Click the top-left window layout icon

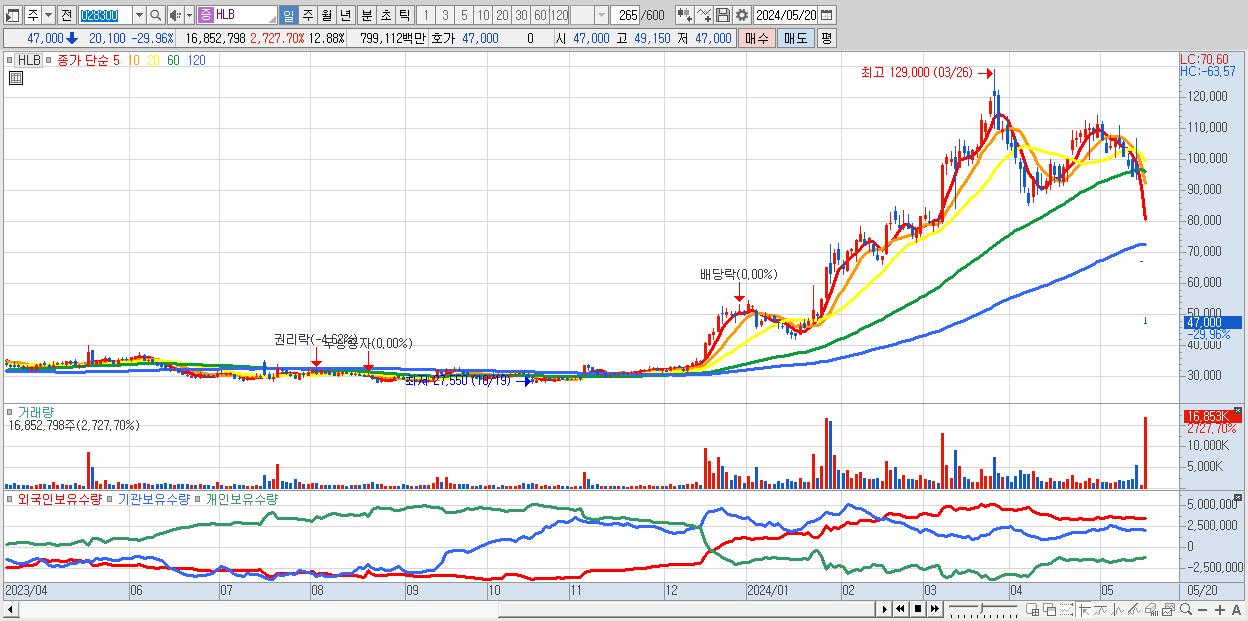pos(12,15)
